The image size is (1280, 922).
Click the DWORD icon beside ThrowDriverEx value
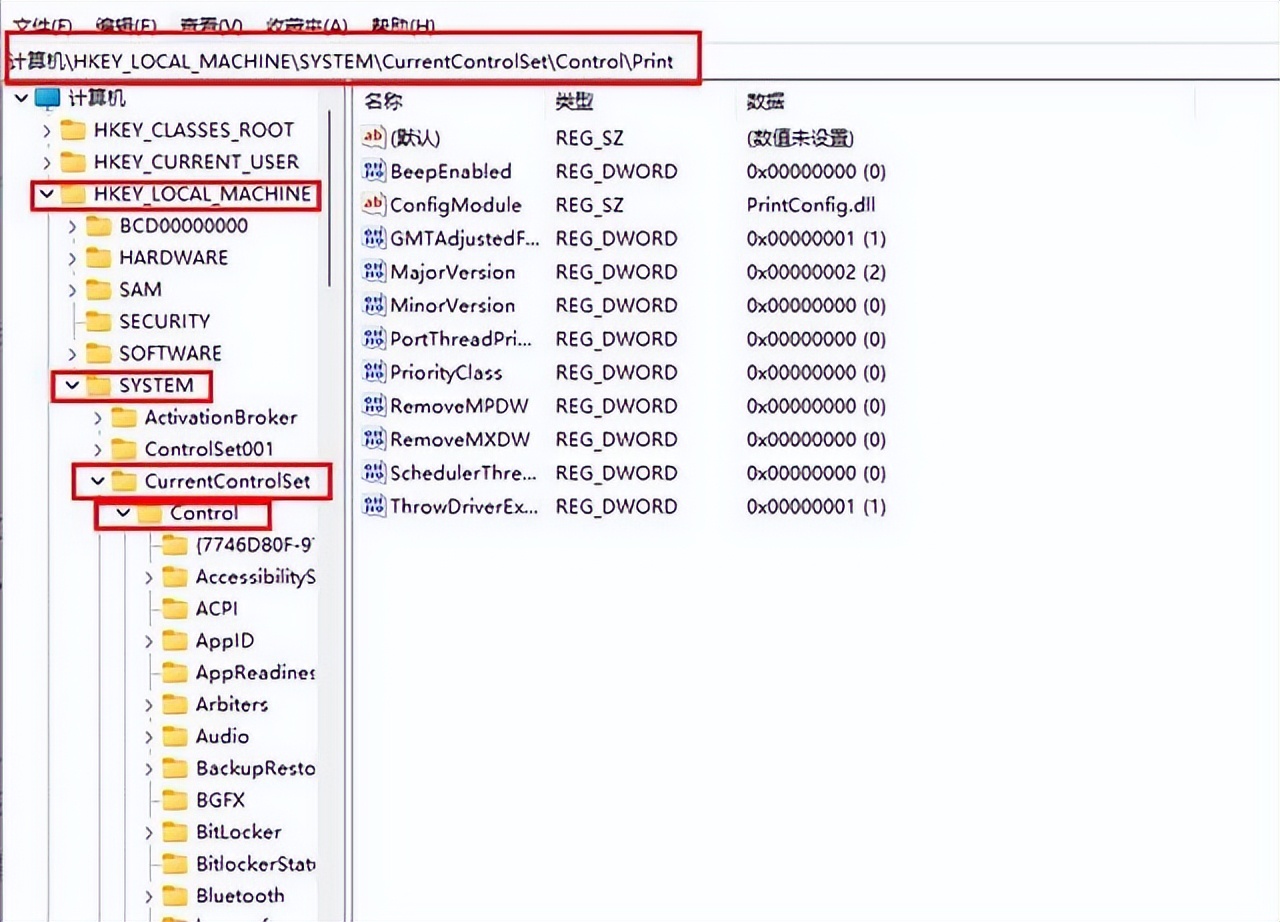click(x=372, y=507)
